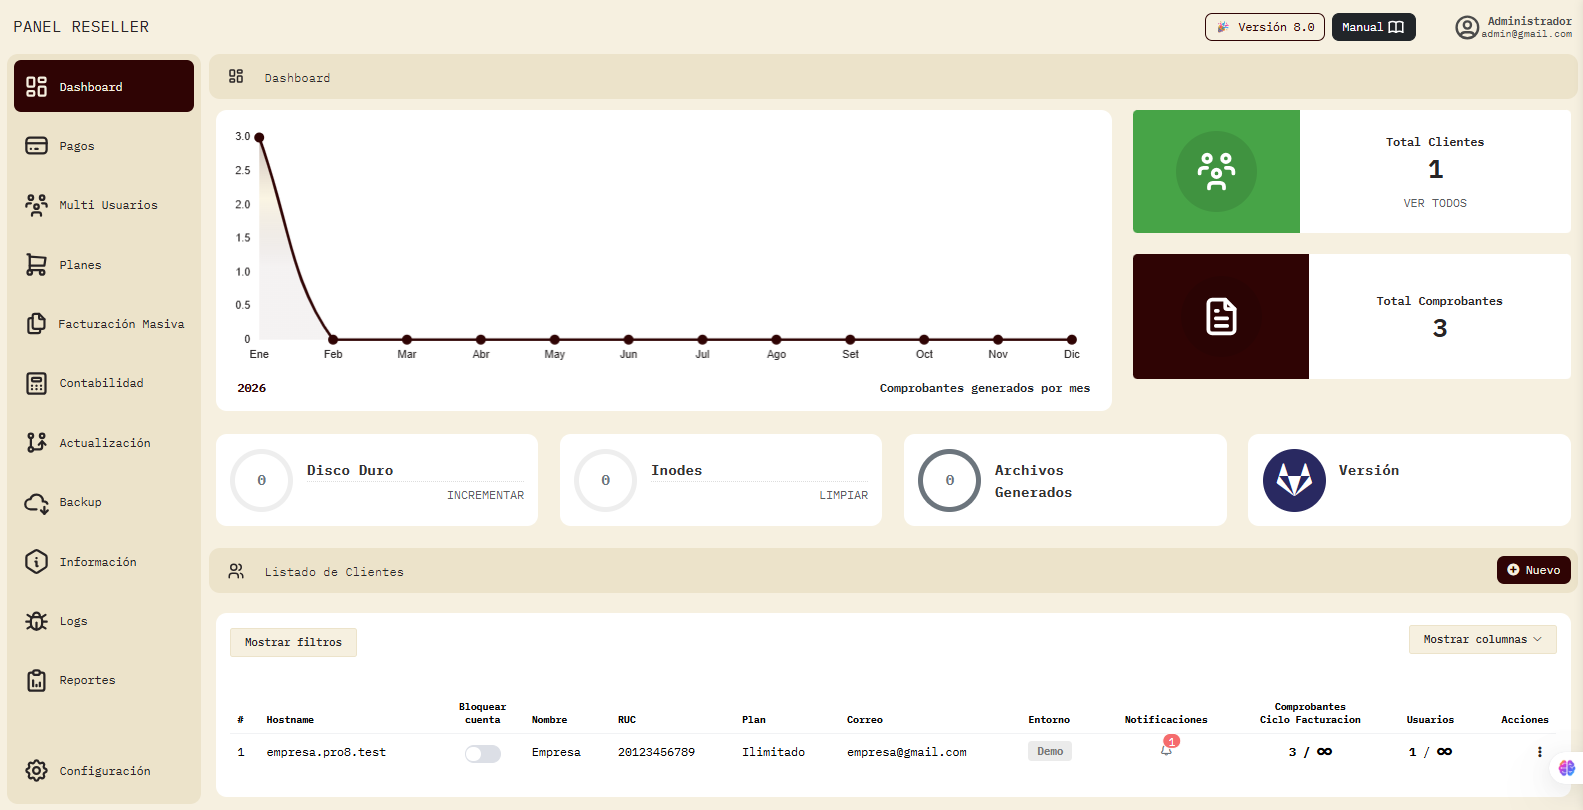
Task: Click INCREMENTAR on the Disco Duro card
Action: click(x=485, y=495)
